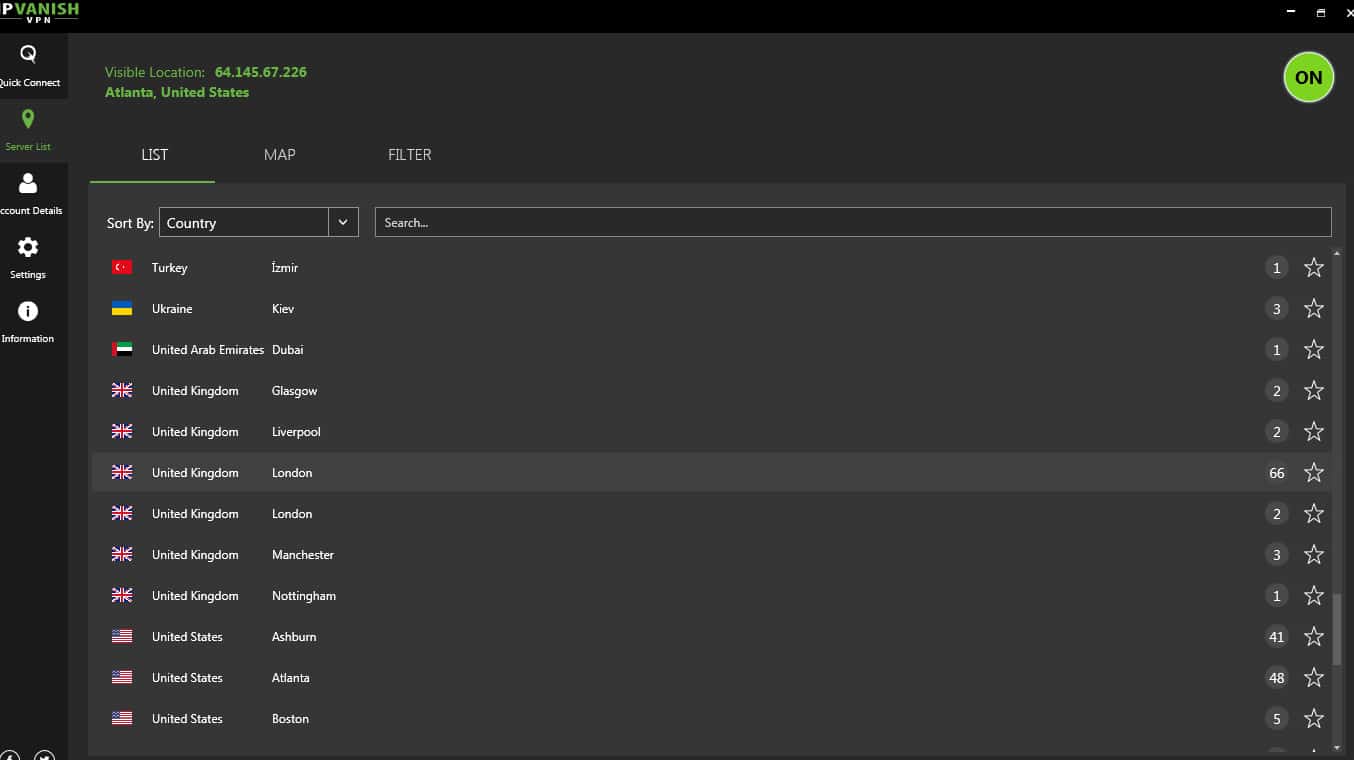This screenshot has height=760, width=1354.
Task: Click the US flag in Ashburn row
Action: point(122,636)
